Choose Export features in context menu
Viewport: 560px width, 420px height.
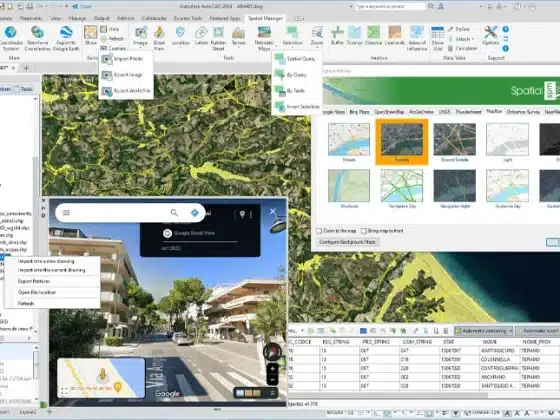pyautogui.click(x=34, y=281)
